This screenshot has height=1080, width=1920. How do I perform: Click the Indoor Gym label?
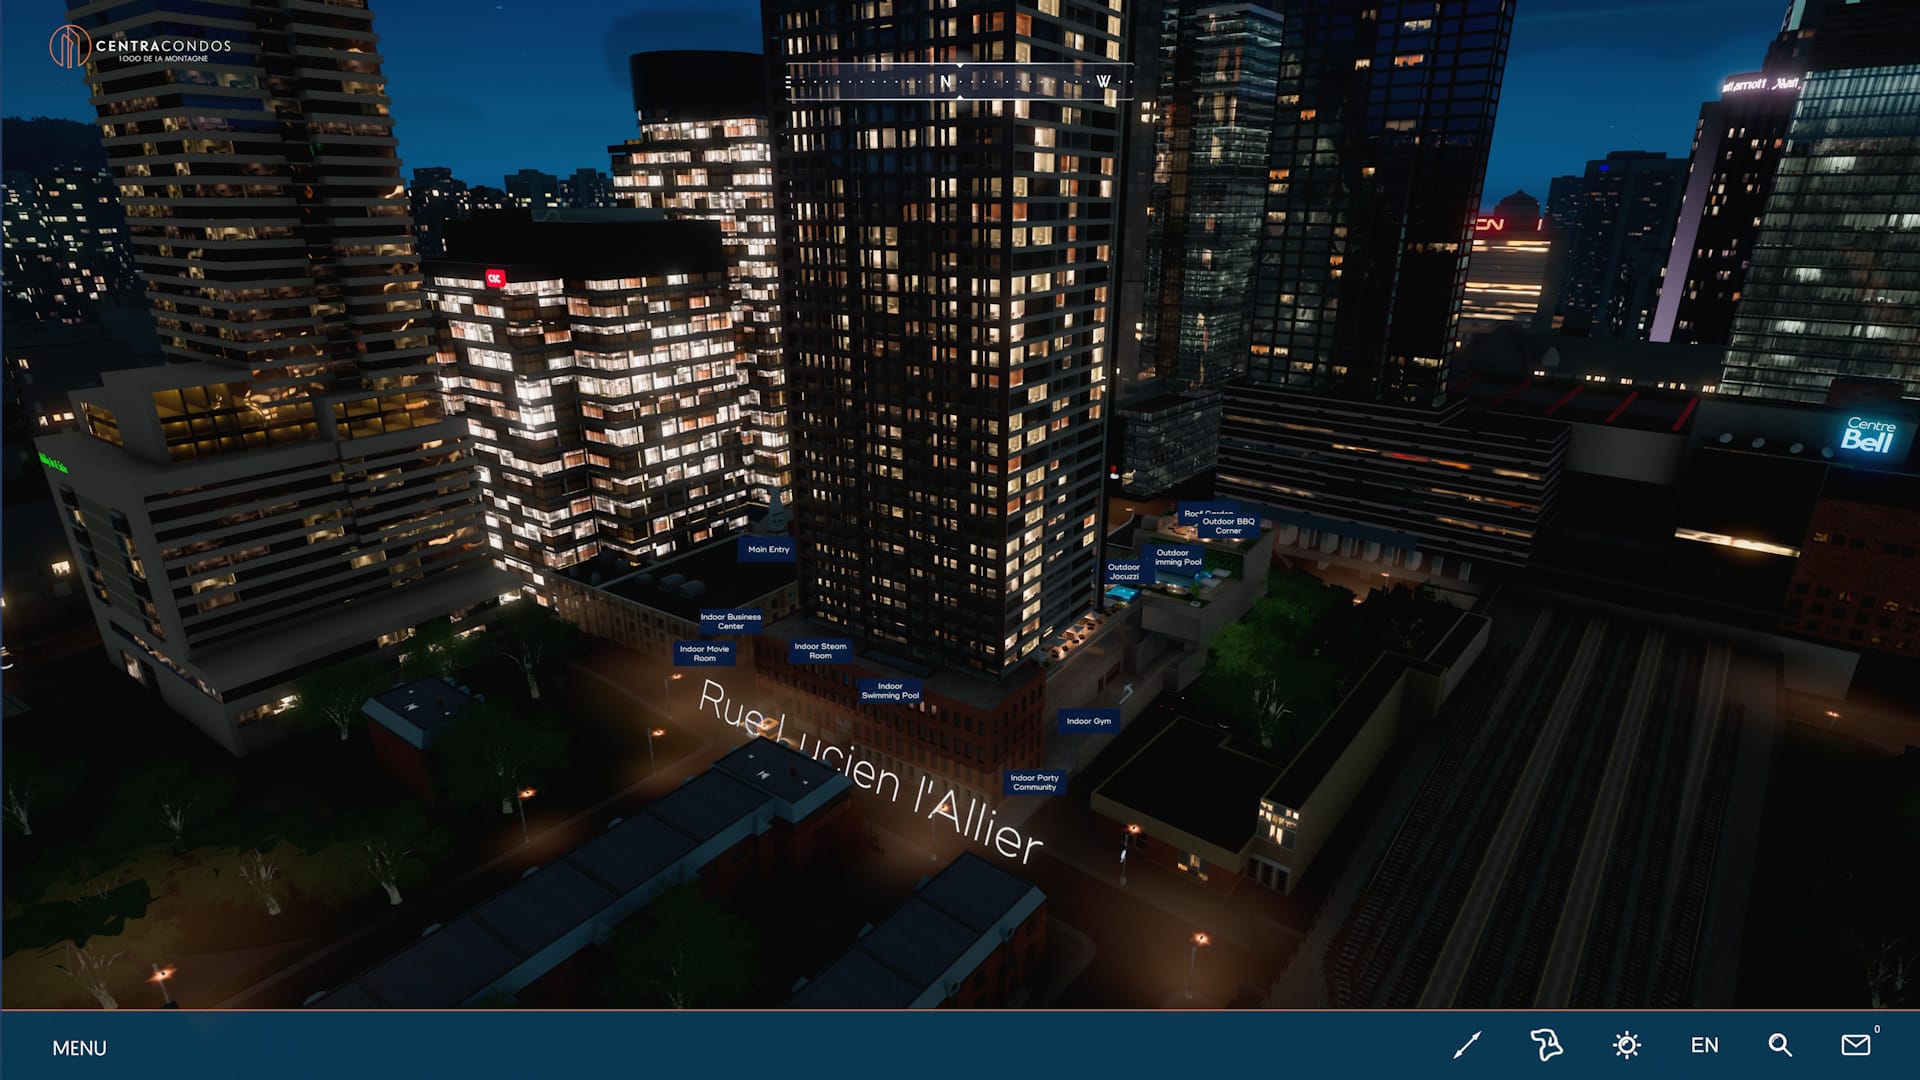[1088, 721]
